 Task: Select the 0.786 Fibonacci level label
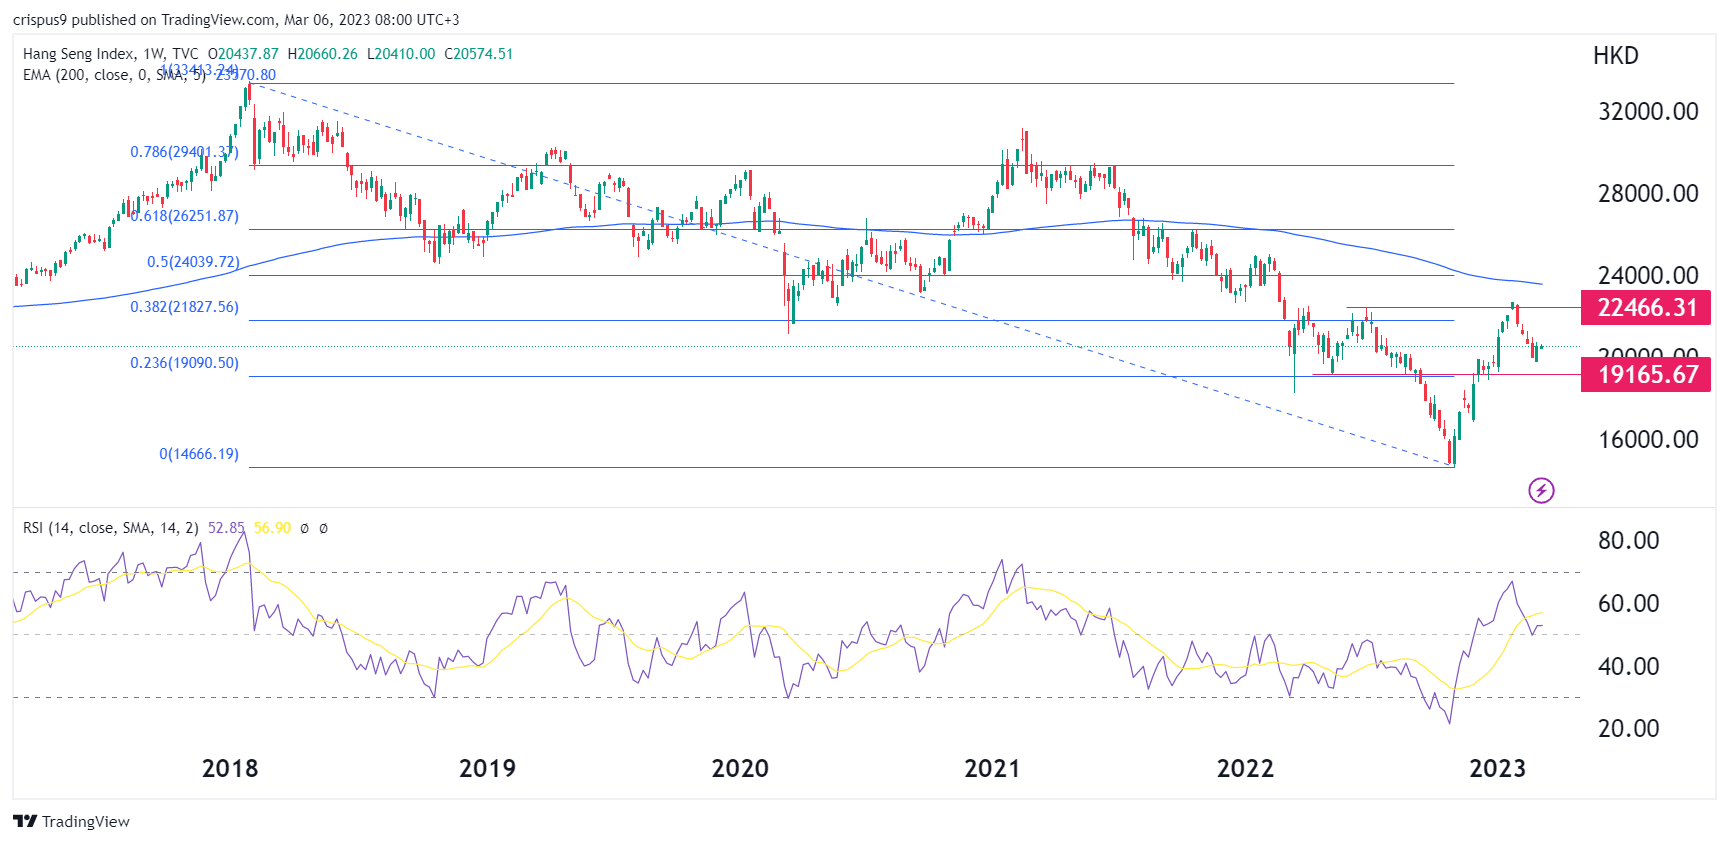[x=184, y=152]
